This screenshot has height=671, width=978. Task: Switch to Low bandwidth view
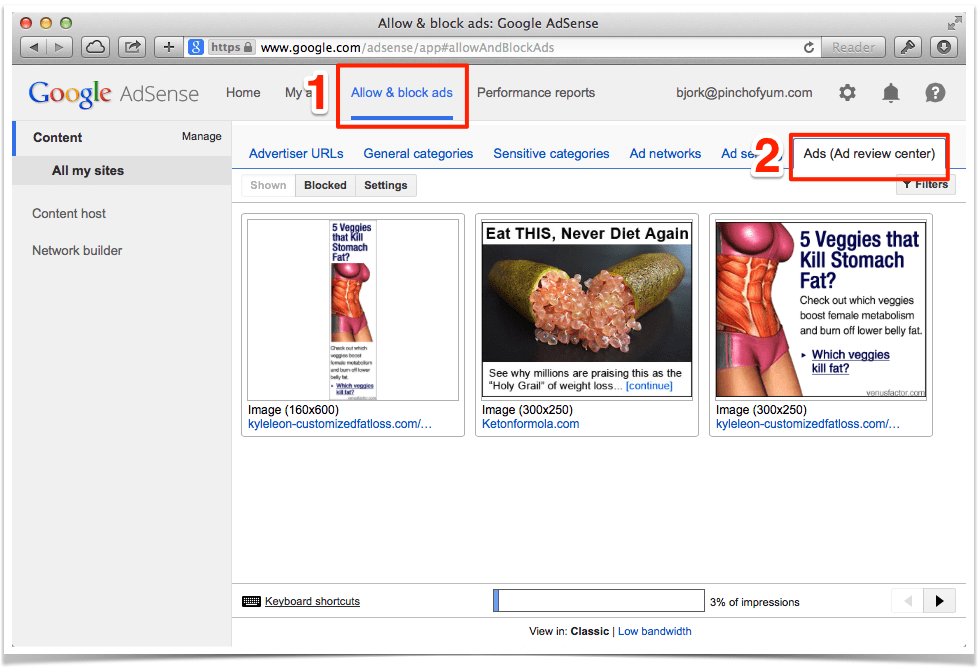click(655, 631)
